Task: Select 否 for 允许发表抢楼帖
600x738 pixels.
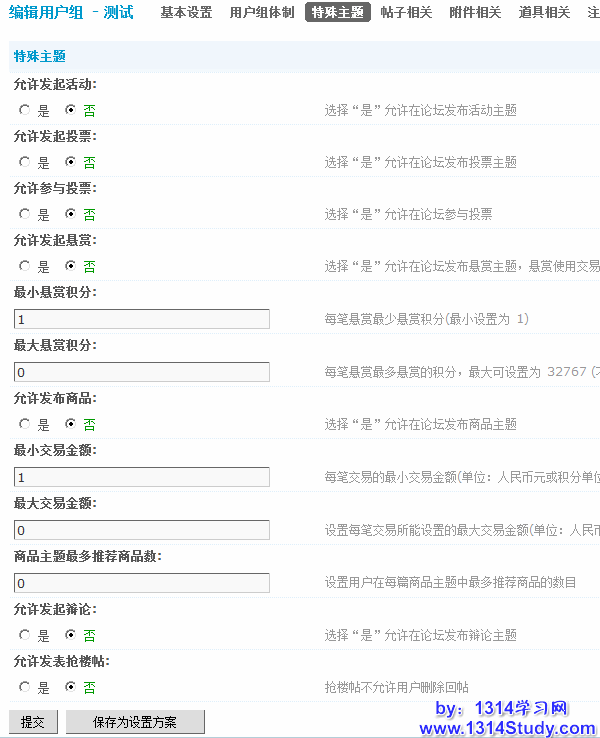Action: click(71, 687)
